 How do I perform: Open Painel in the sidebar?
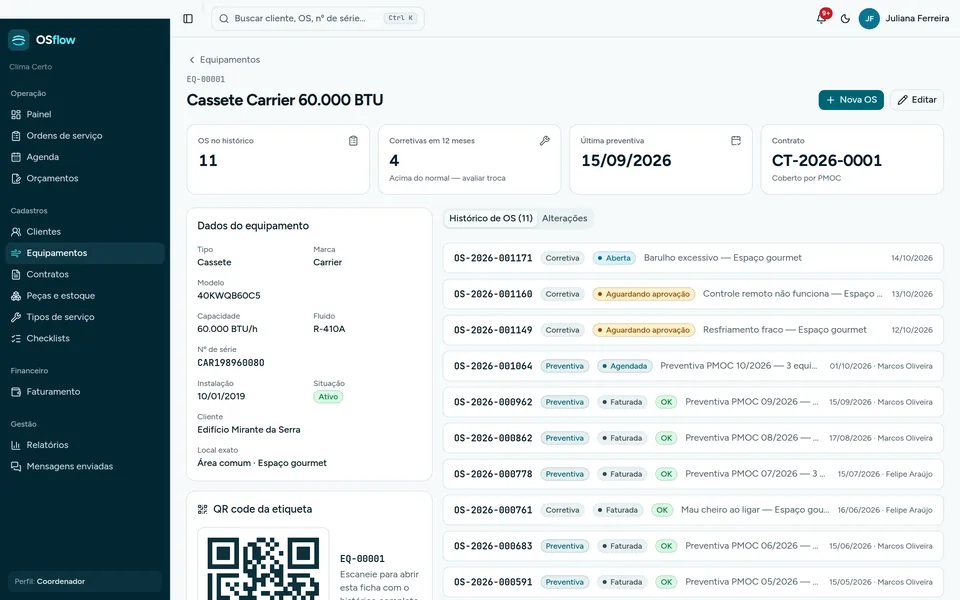[x=85, y=114]
